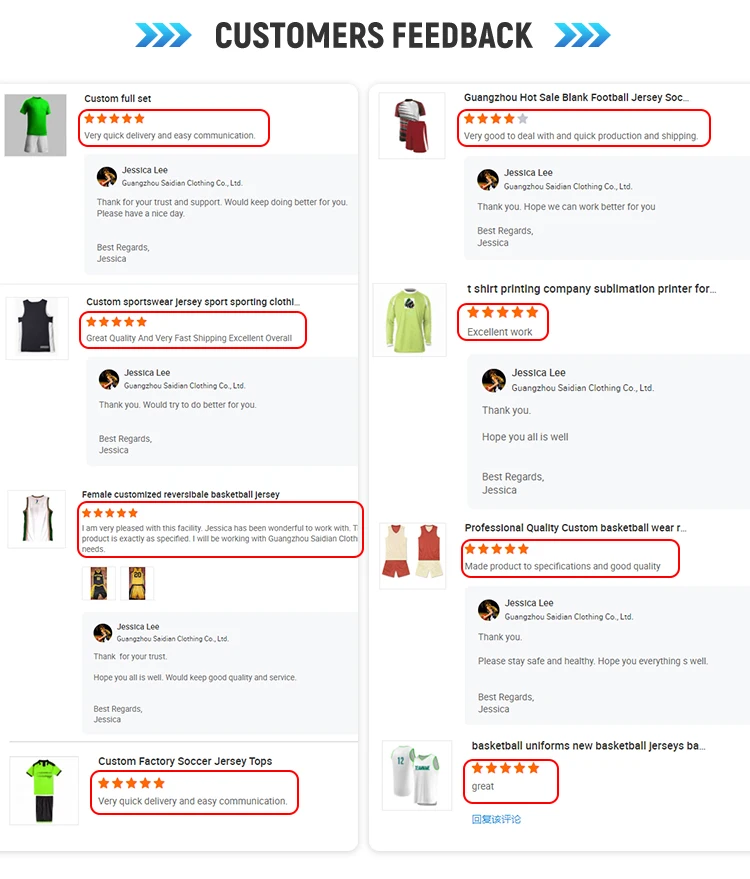The width and height of the screenshot is (750, 879).
Task: Open the first yellow jersey review photo
Action: [99, 583]
